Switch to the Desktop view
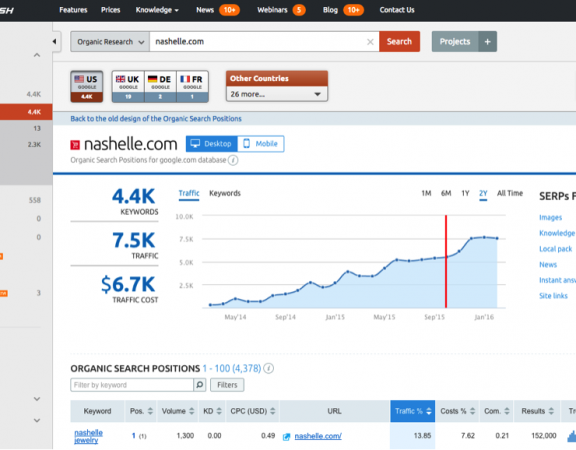This screenshot has height=450, width=576. point(212,144)
